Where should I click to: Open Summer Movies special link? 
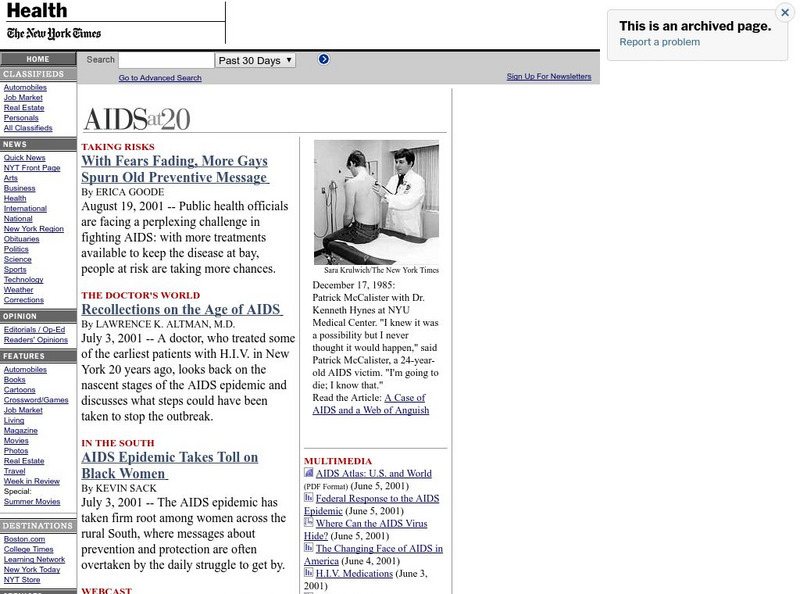(32, 502)
